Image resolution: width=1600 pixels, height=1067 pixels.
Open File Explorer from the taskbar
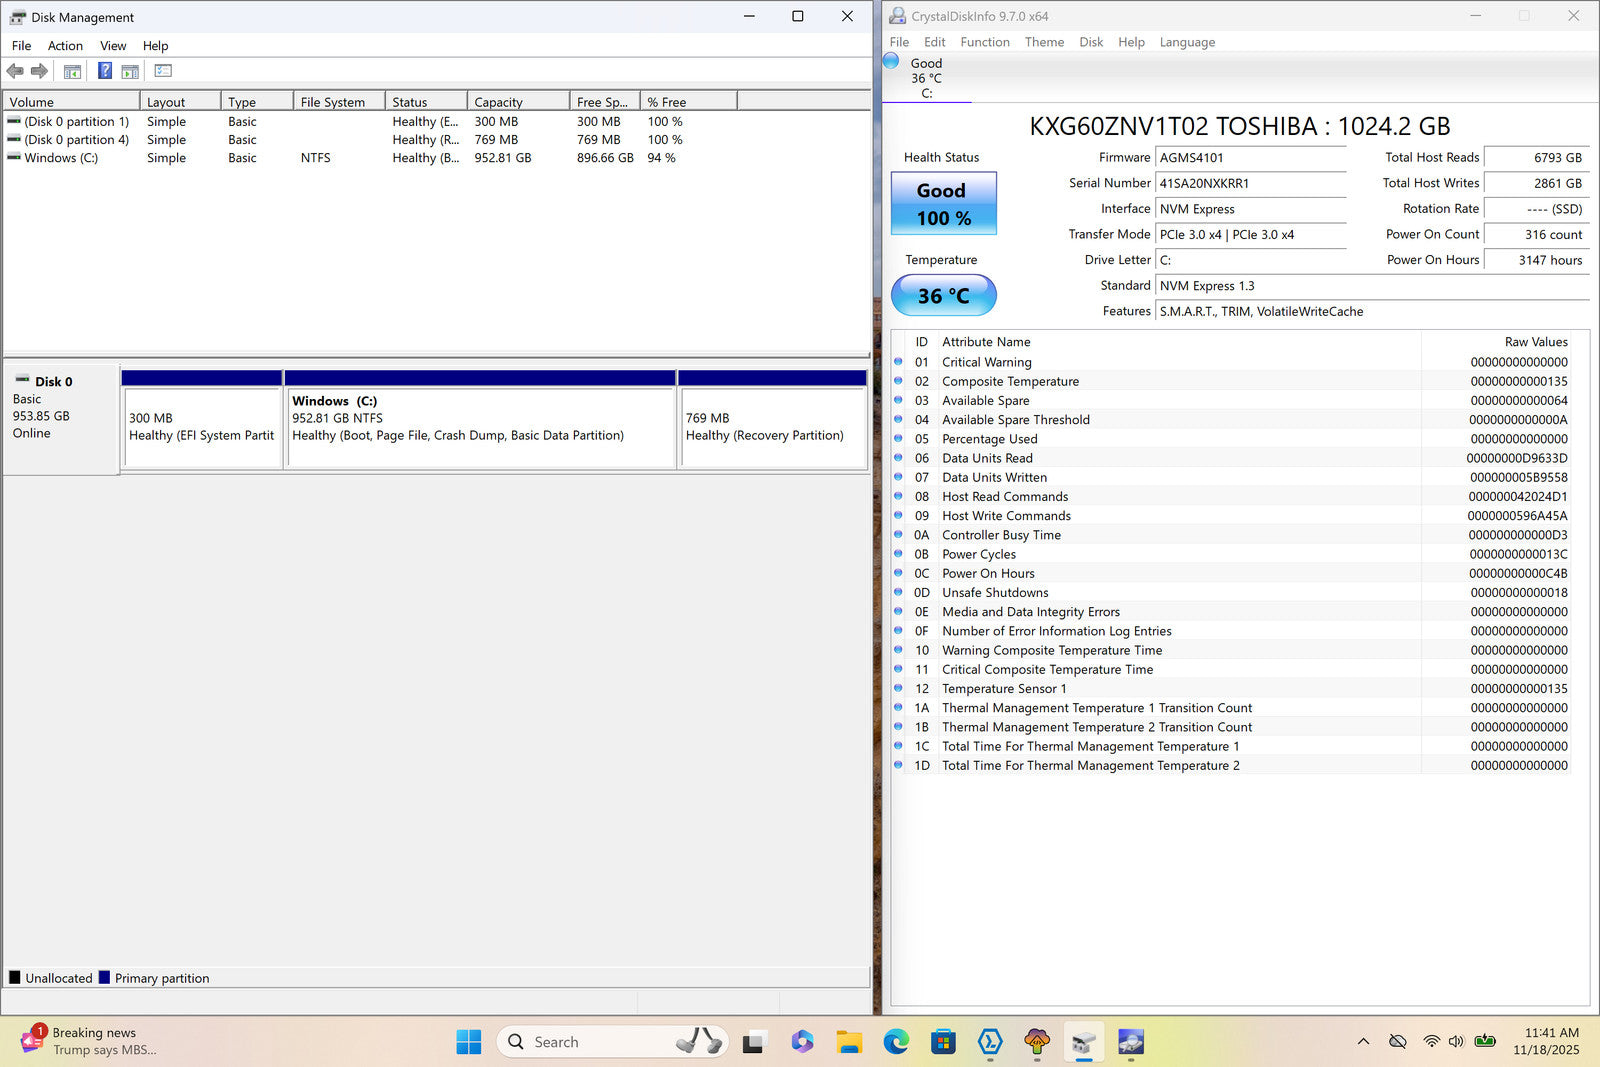[x=849, y=1042]
